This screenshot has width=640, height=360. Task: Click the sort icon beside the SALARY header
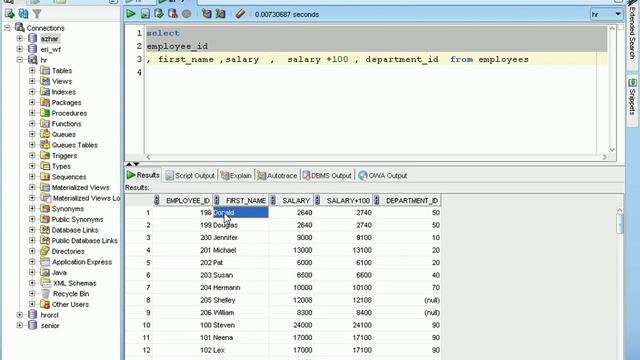coord(273,200)
